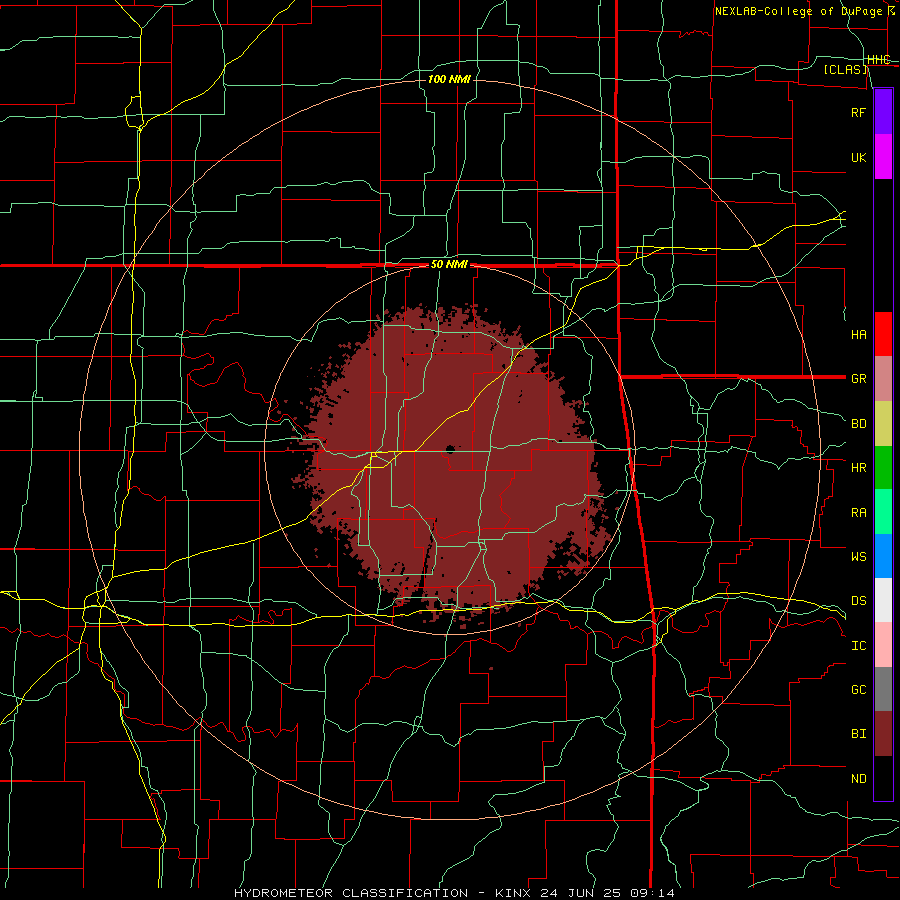Click the WS legend label
The image size is (900, 900).
click(858, 556)
